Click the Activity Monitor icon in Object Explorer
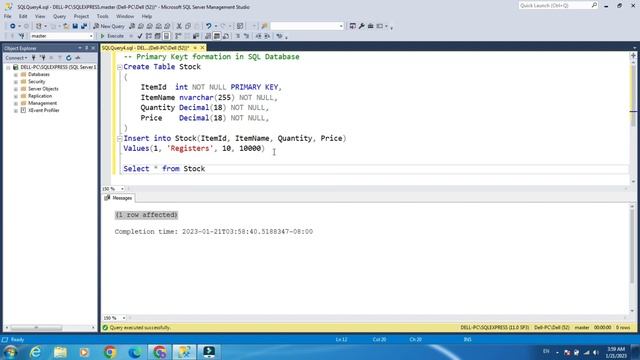Image resolution: width=640 pixels, height=360 pixels. coord(78,58)
